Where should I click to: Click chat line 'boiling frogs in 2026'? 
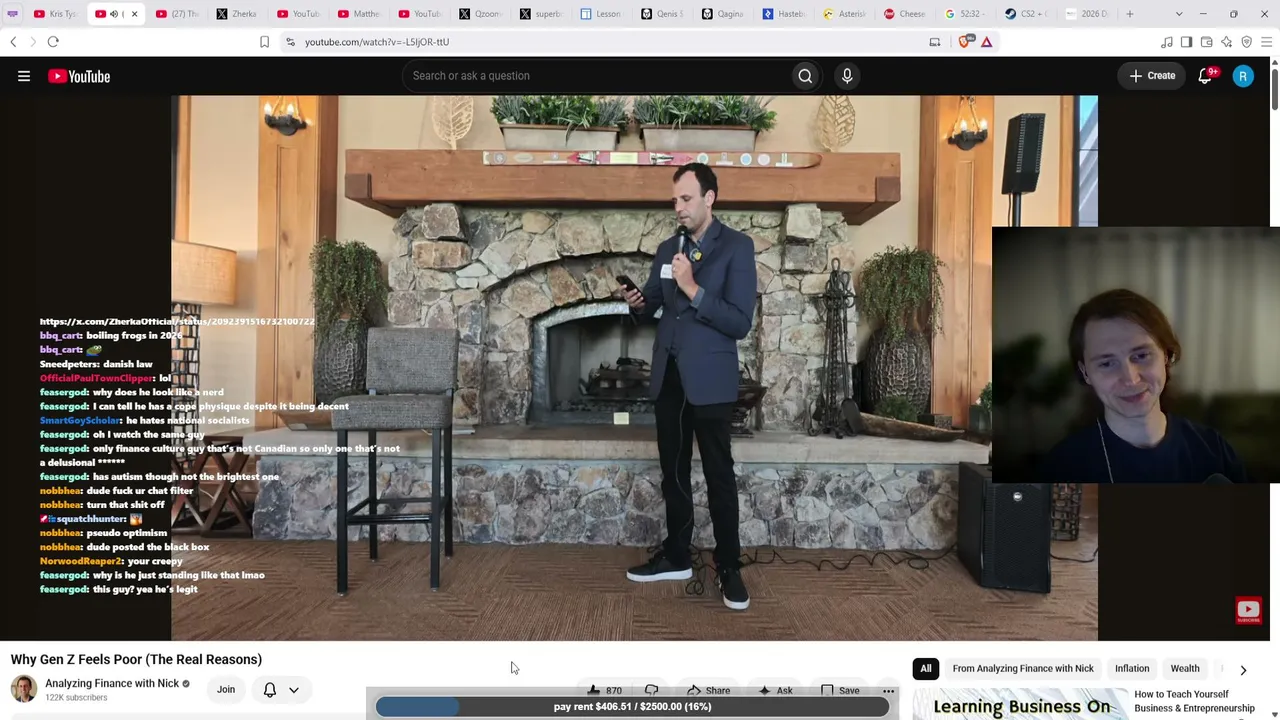111,336
